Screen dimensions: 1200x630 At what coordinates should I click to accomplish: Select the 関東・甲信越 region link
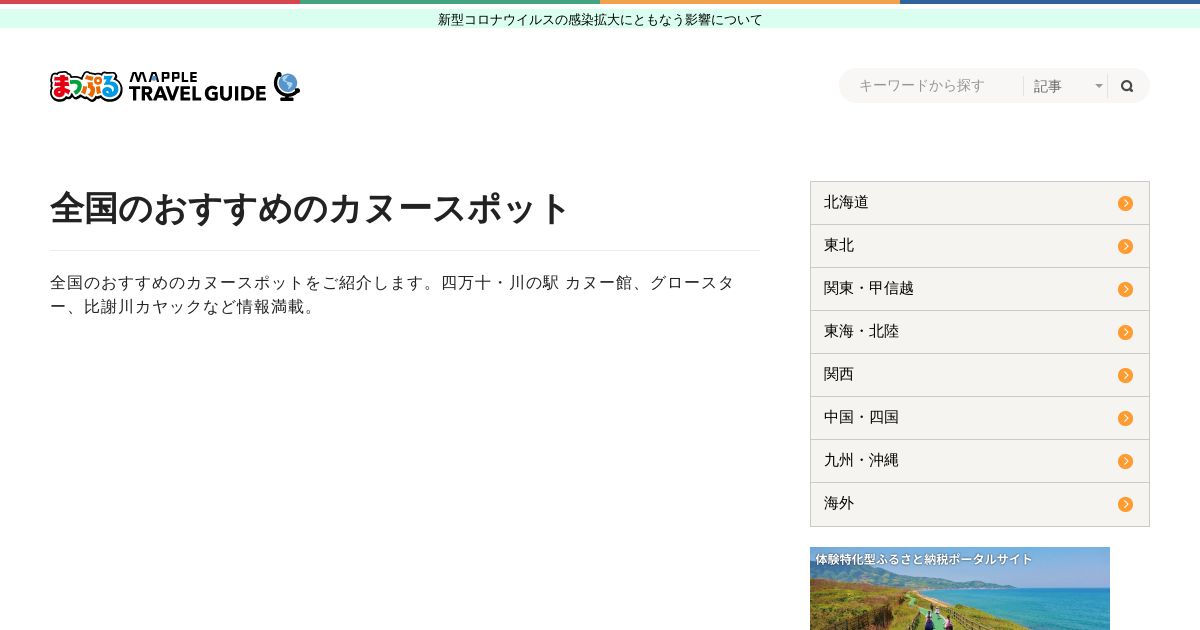pos(980,289)
